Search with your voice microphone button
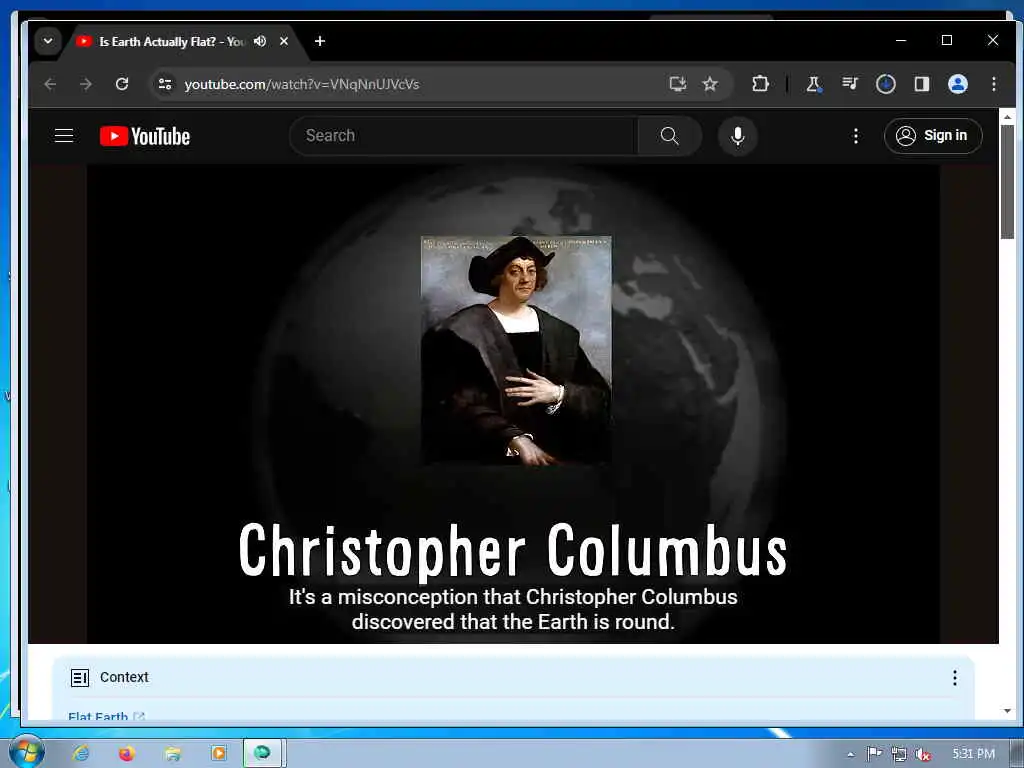1024x768 pixels. [x=738, y=136]
